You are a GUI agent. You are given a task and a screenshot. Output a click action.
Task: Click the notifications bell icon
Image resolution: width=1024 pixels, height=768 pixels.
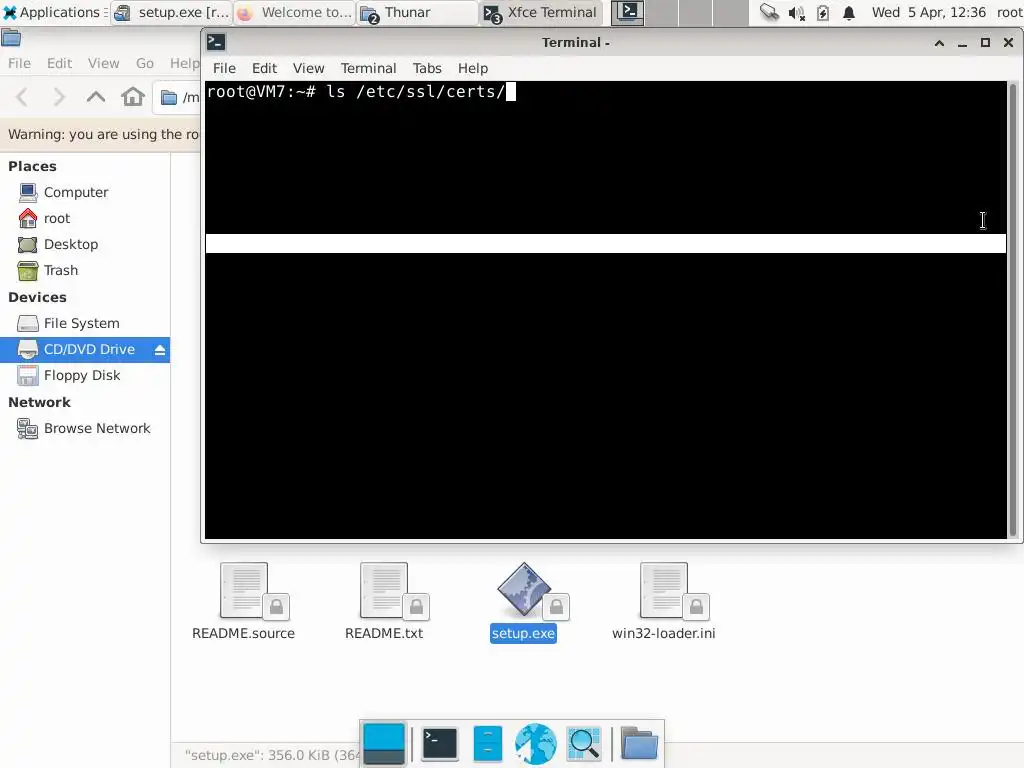coord(849,13)
